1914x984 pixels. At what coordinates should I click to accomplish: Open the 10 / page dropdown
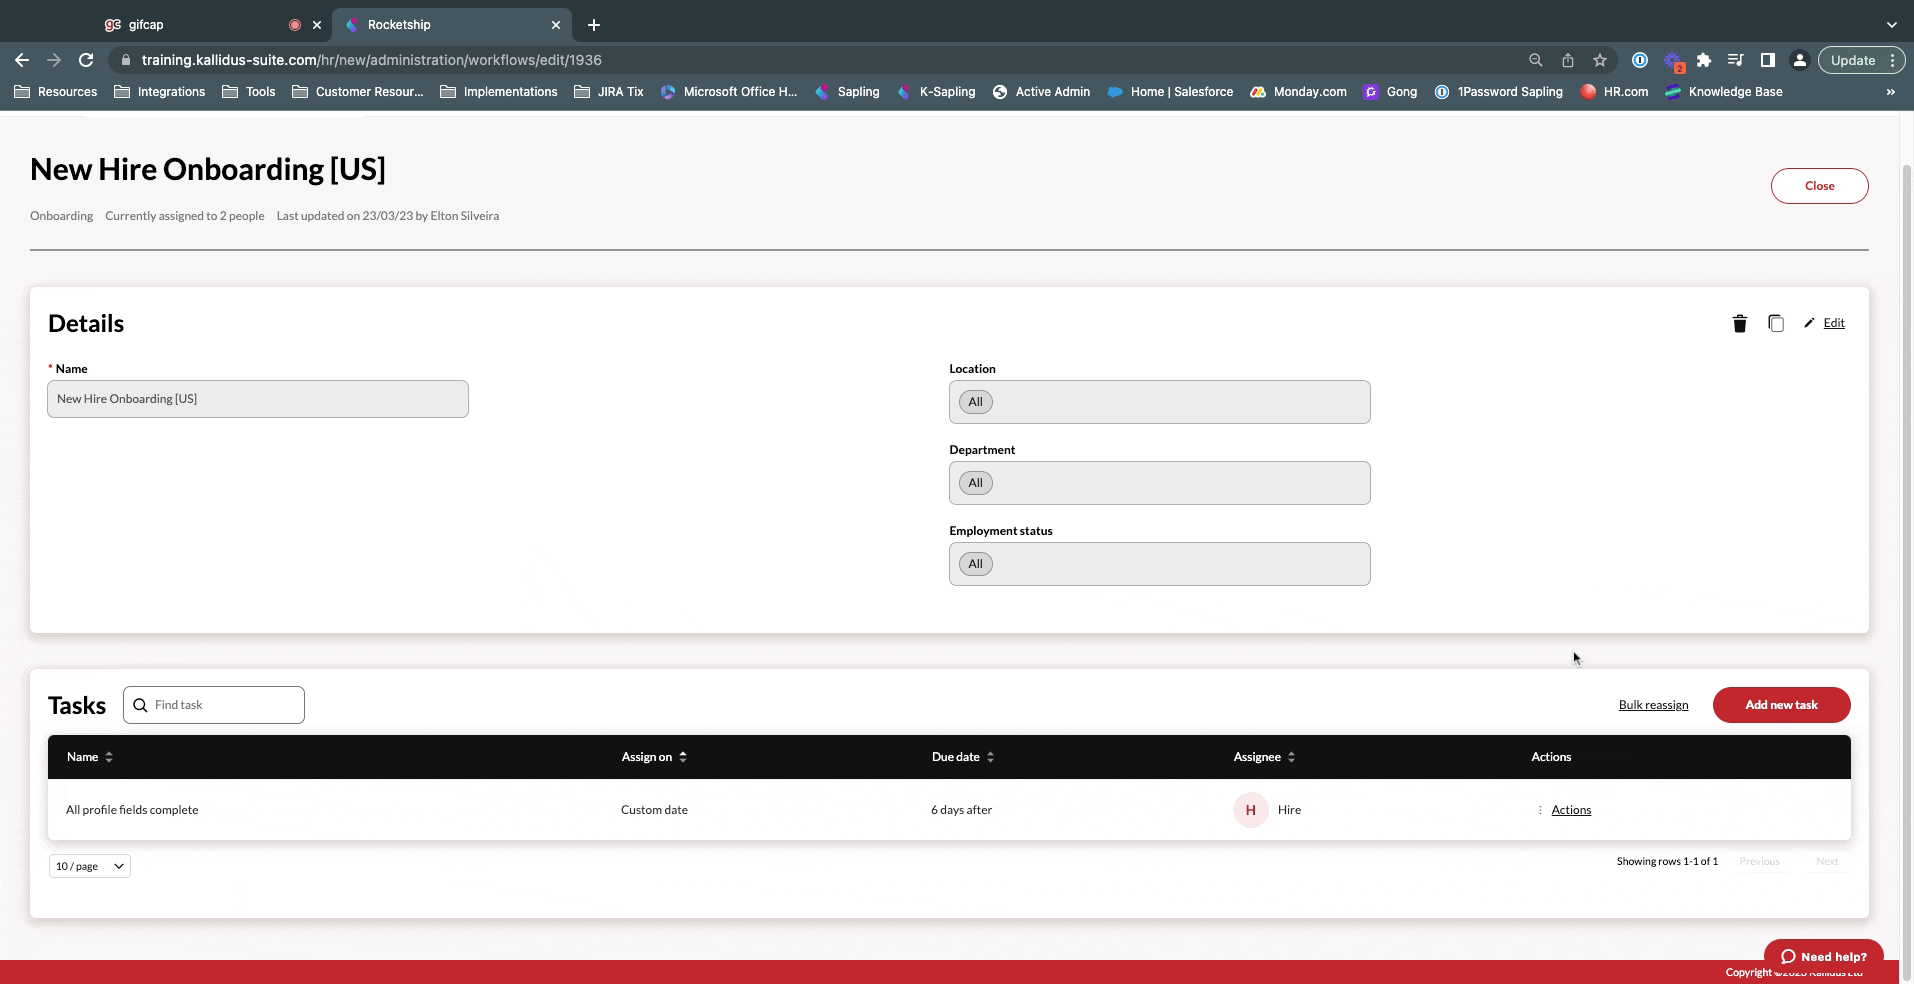tap(89, 866)
